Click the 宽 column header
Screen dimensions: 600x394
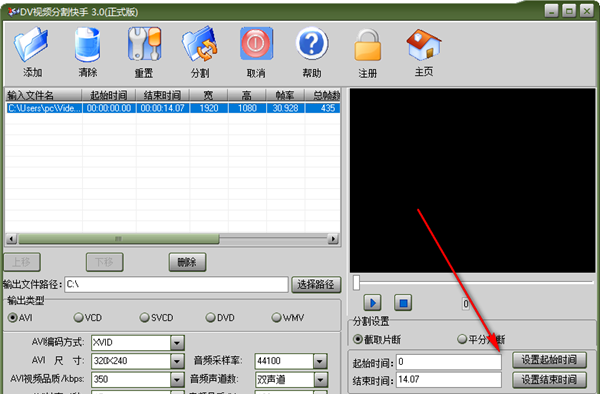click(x=209, y=95)
